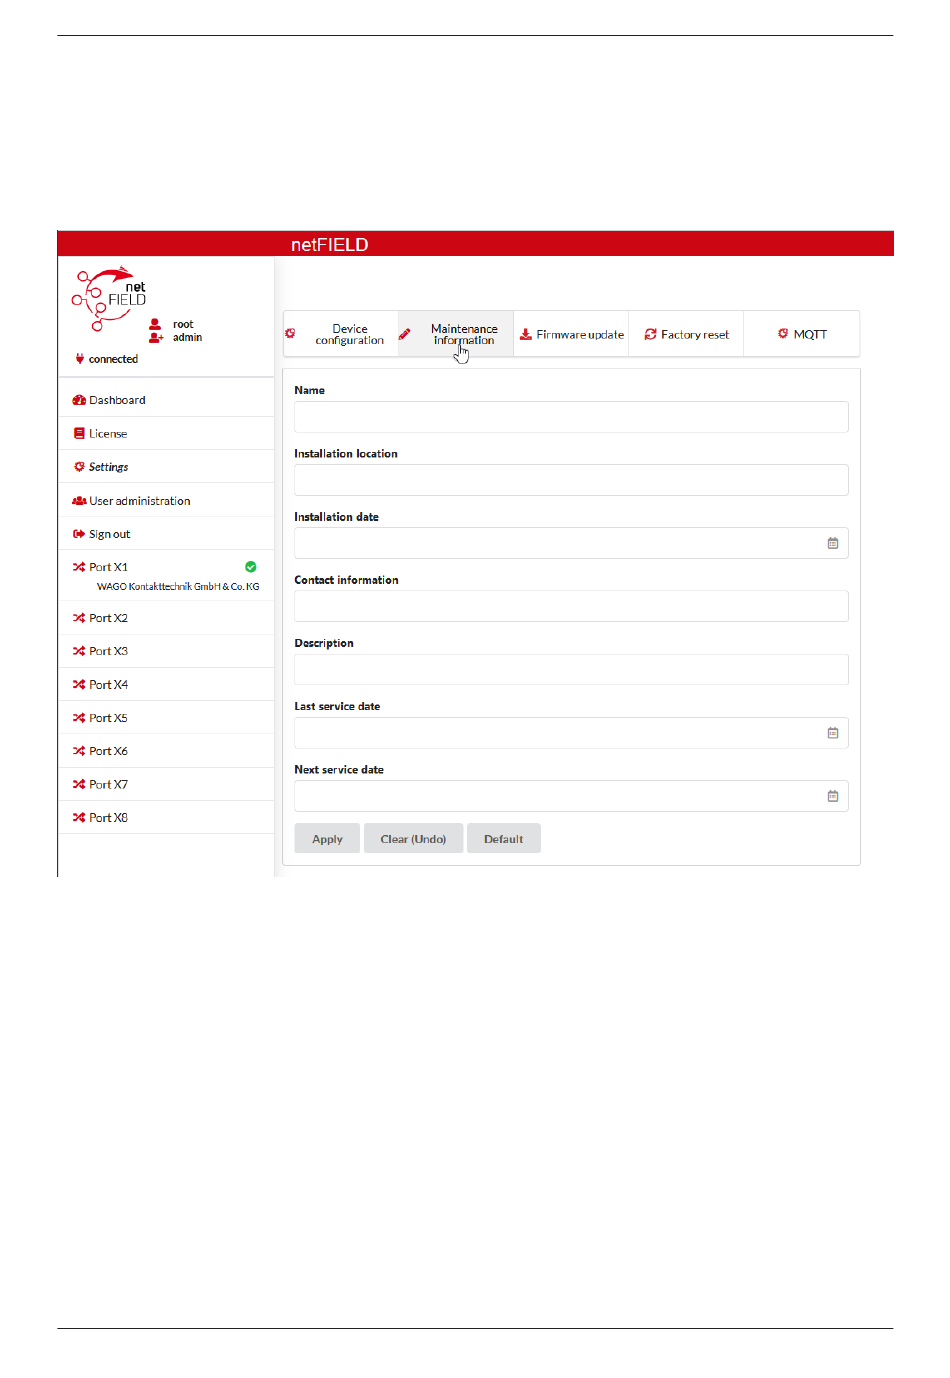Click the Sign out arrow icon

tap(79, 534)
